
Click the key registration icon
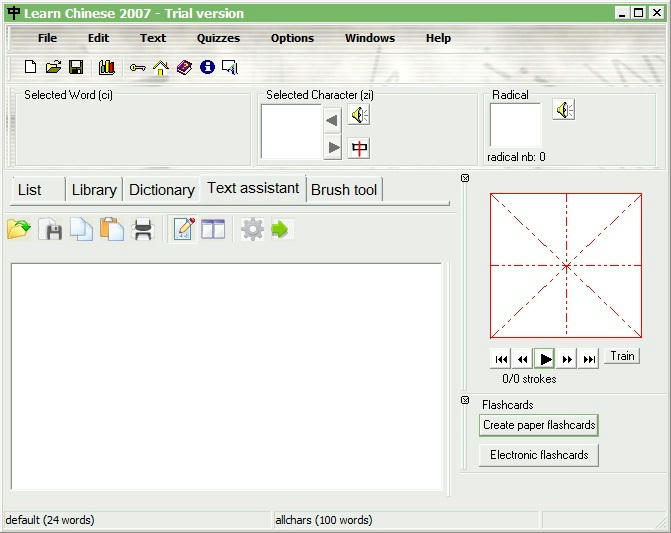pos(137,68)
